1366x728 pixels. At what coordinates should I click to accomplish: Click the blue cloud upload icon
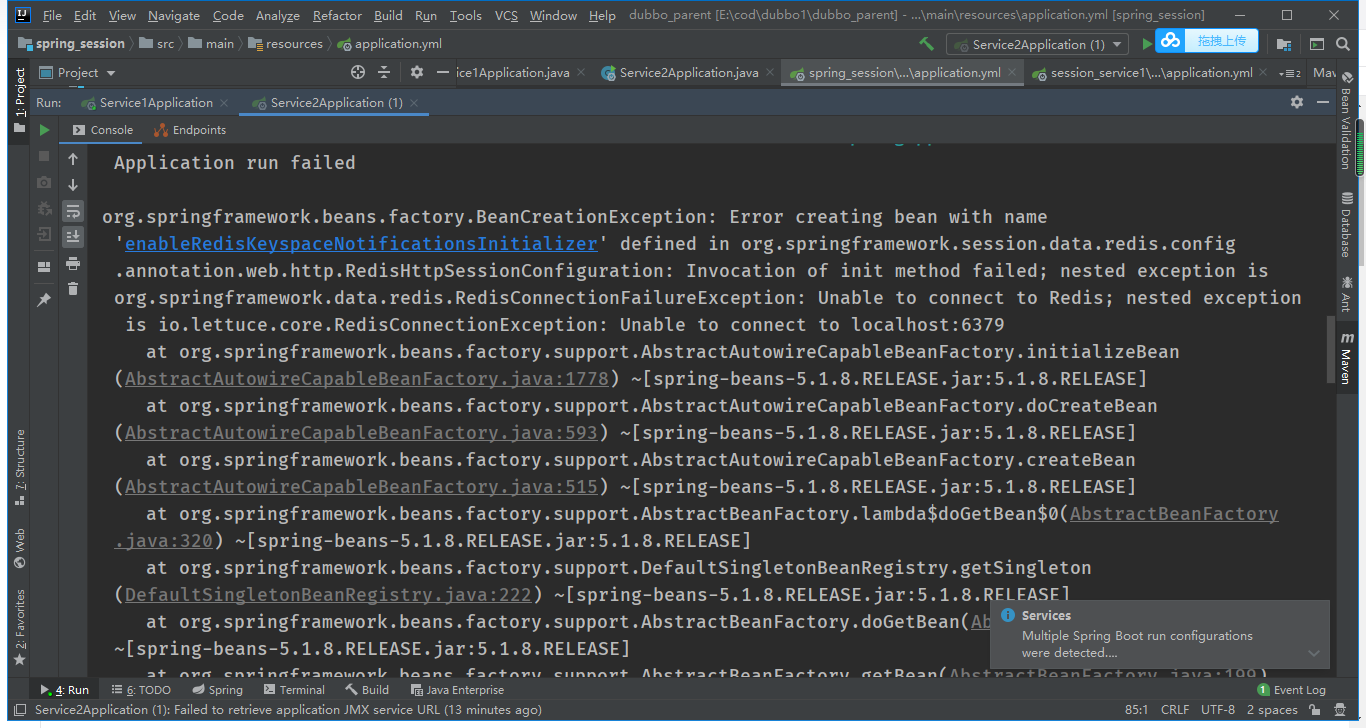click(1170, 40)
